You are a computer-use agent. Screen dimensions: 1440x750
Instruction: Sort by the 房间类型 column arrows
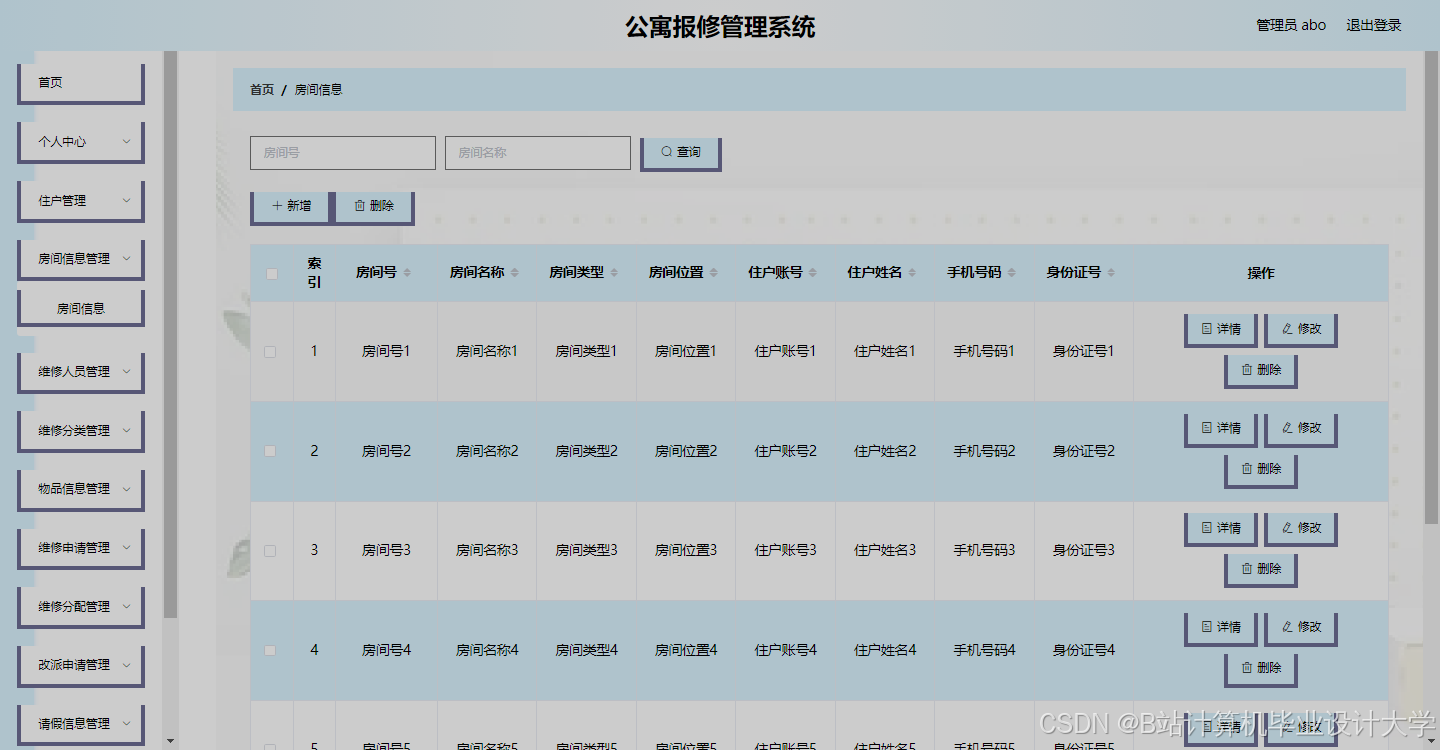[x=614, y=273]
